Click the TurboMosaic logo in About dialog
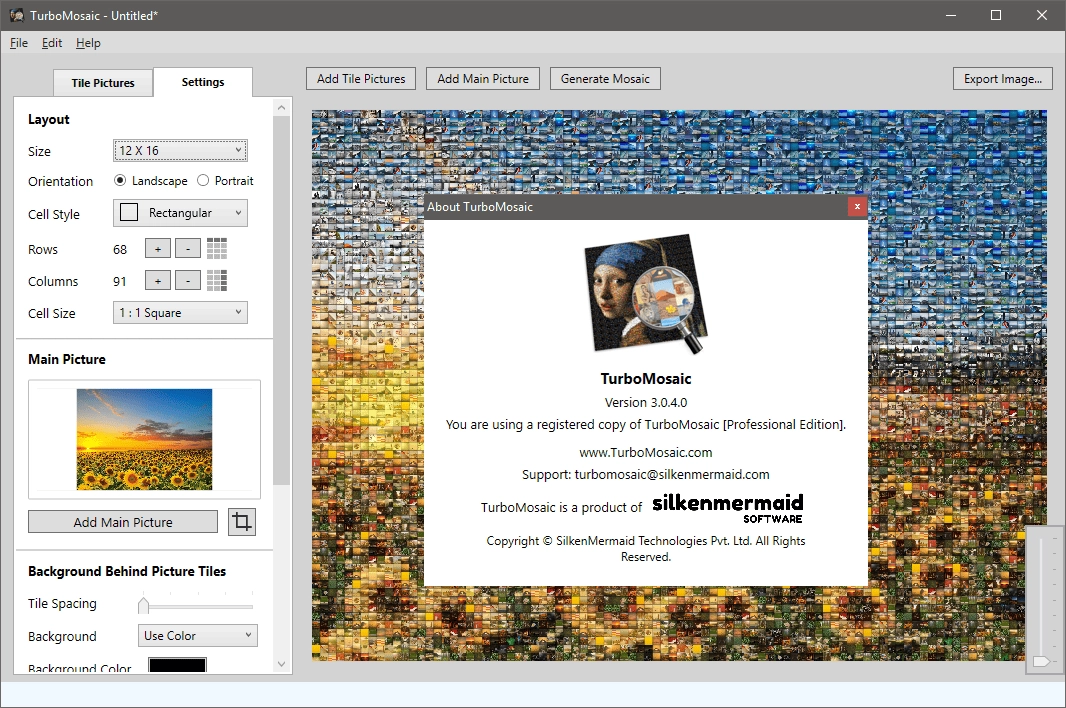This screenshot has height=708, width=1066. click(x=646, y=294)
